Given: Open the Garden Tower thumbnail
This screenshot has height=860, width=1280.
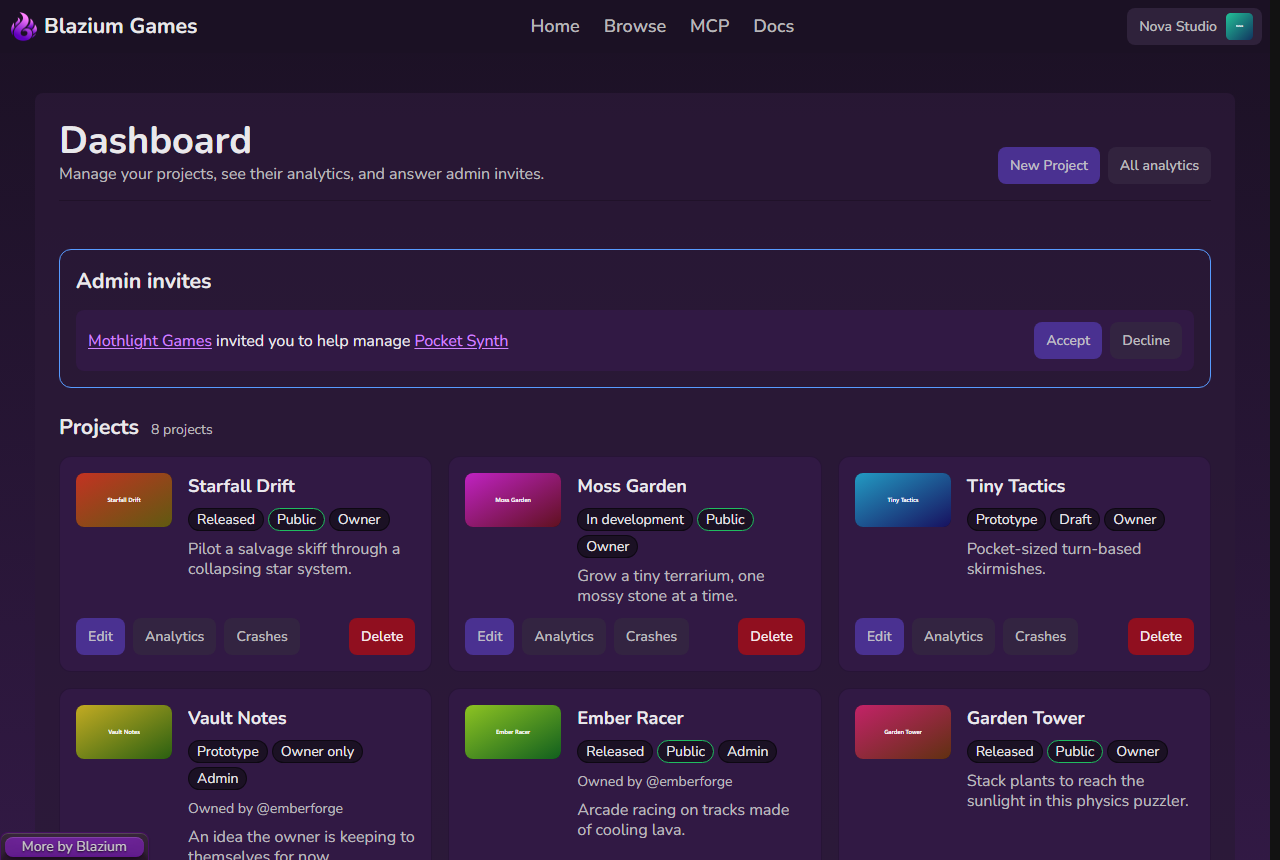Looking at the screenshot, I should tap(903, 732).
